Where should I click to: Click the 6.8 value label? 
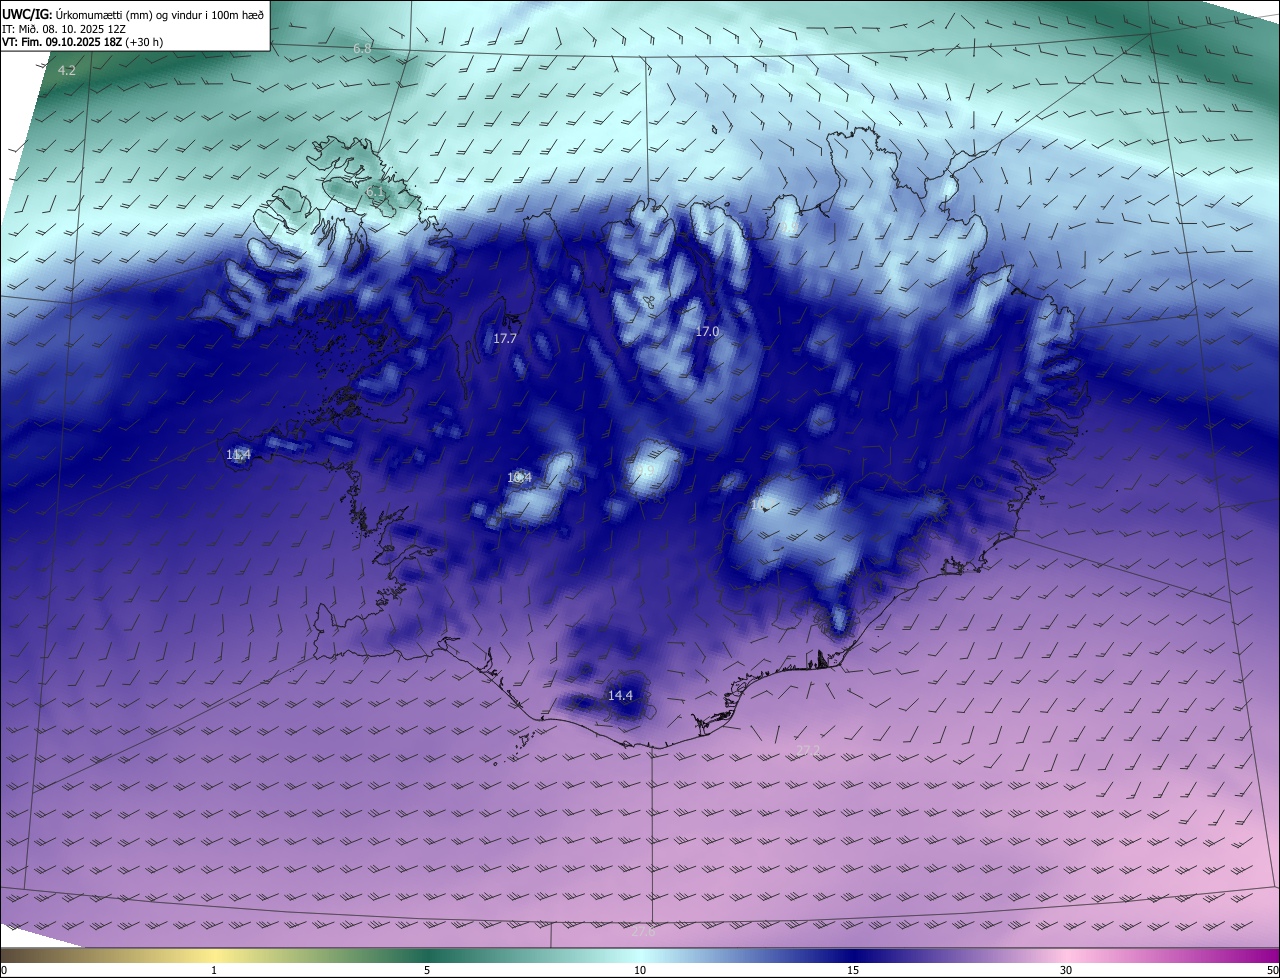pyautogui.click(x=362, y=48)
